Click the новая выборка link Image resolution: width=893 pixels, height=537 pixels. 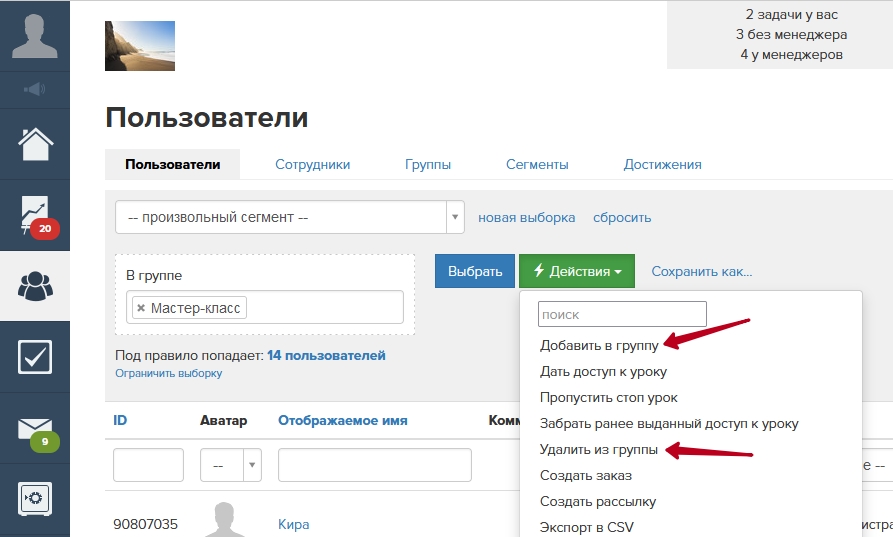pyautogui.click(x=526, y=217)
